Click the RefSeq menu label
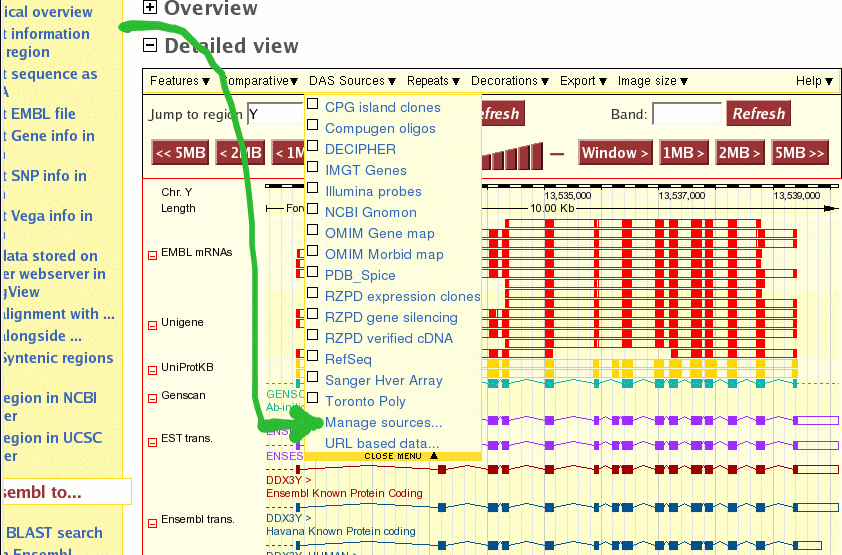Screen dimensions: 842x555 [x=348, y=360]
